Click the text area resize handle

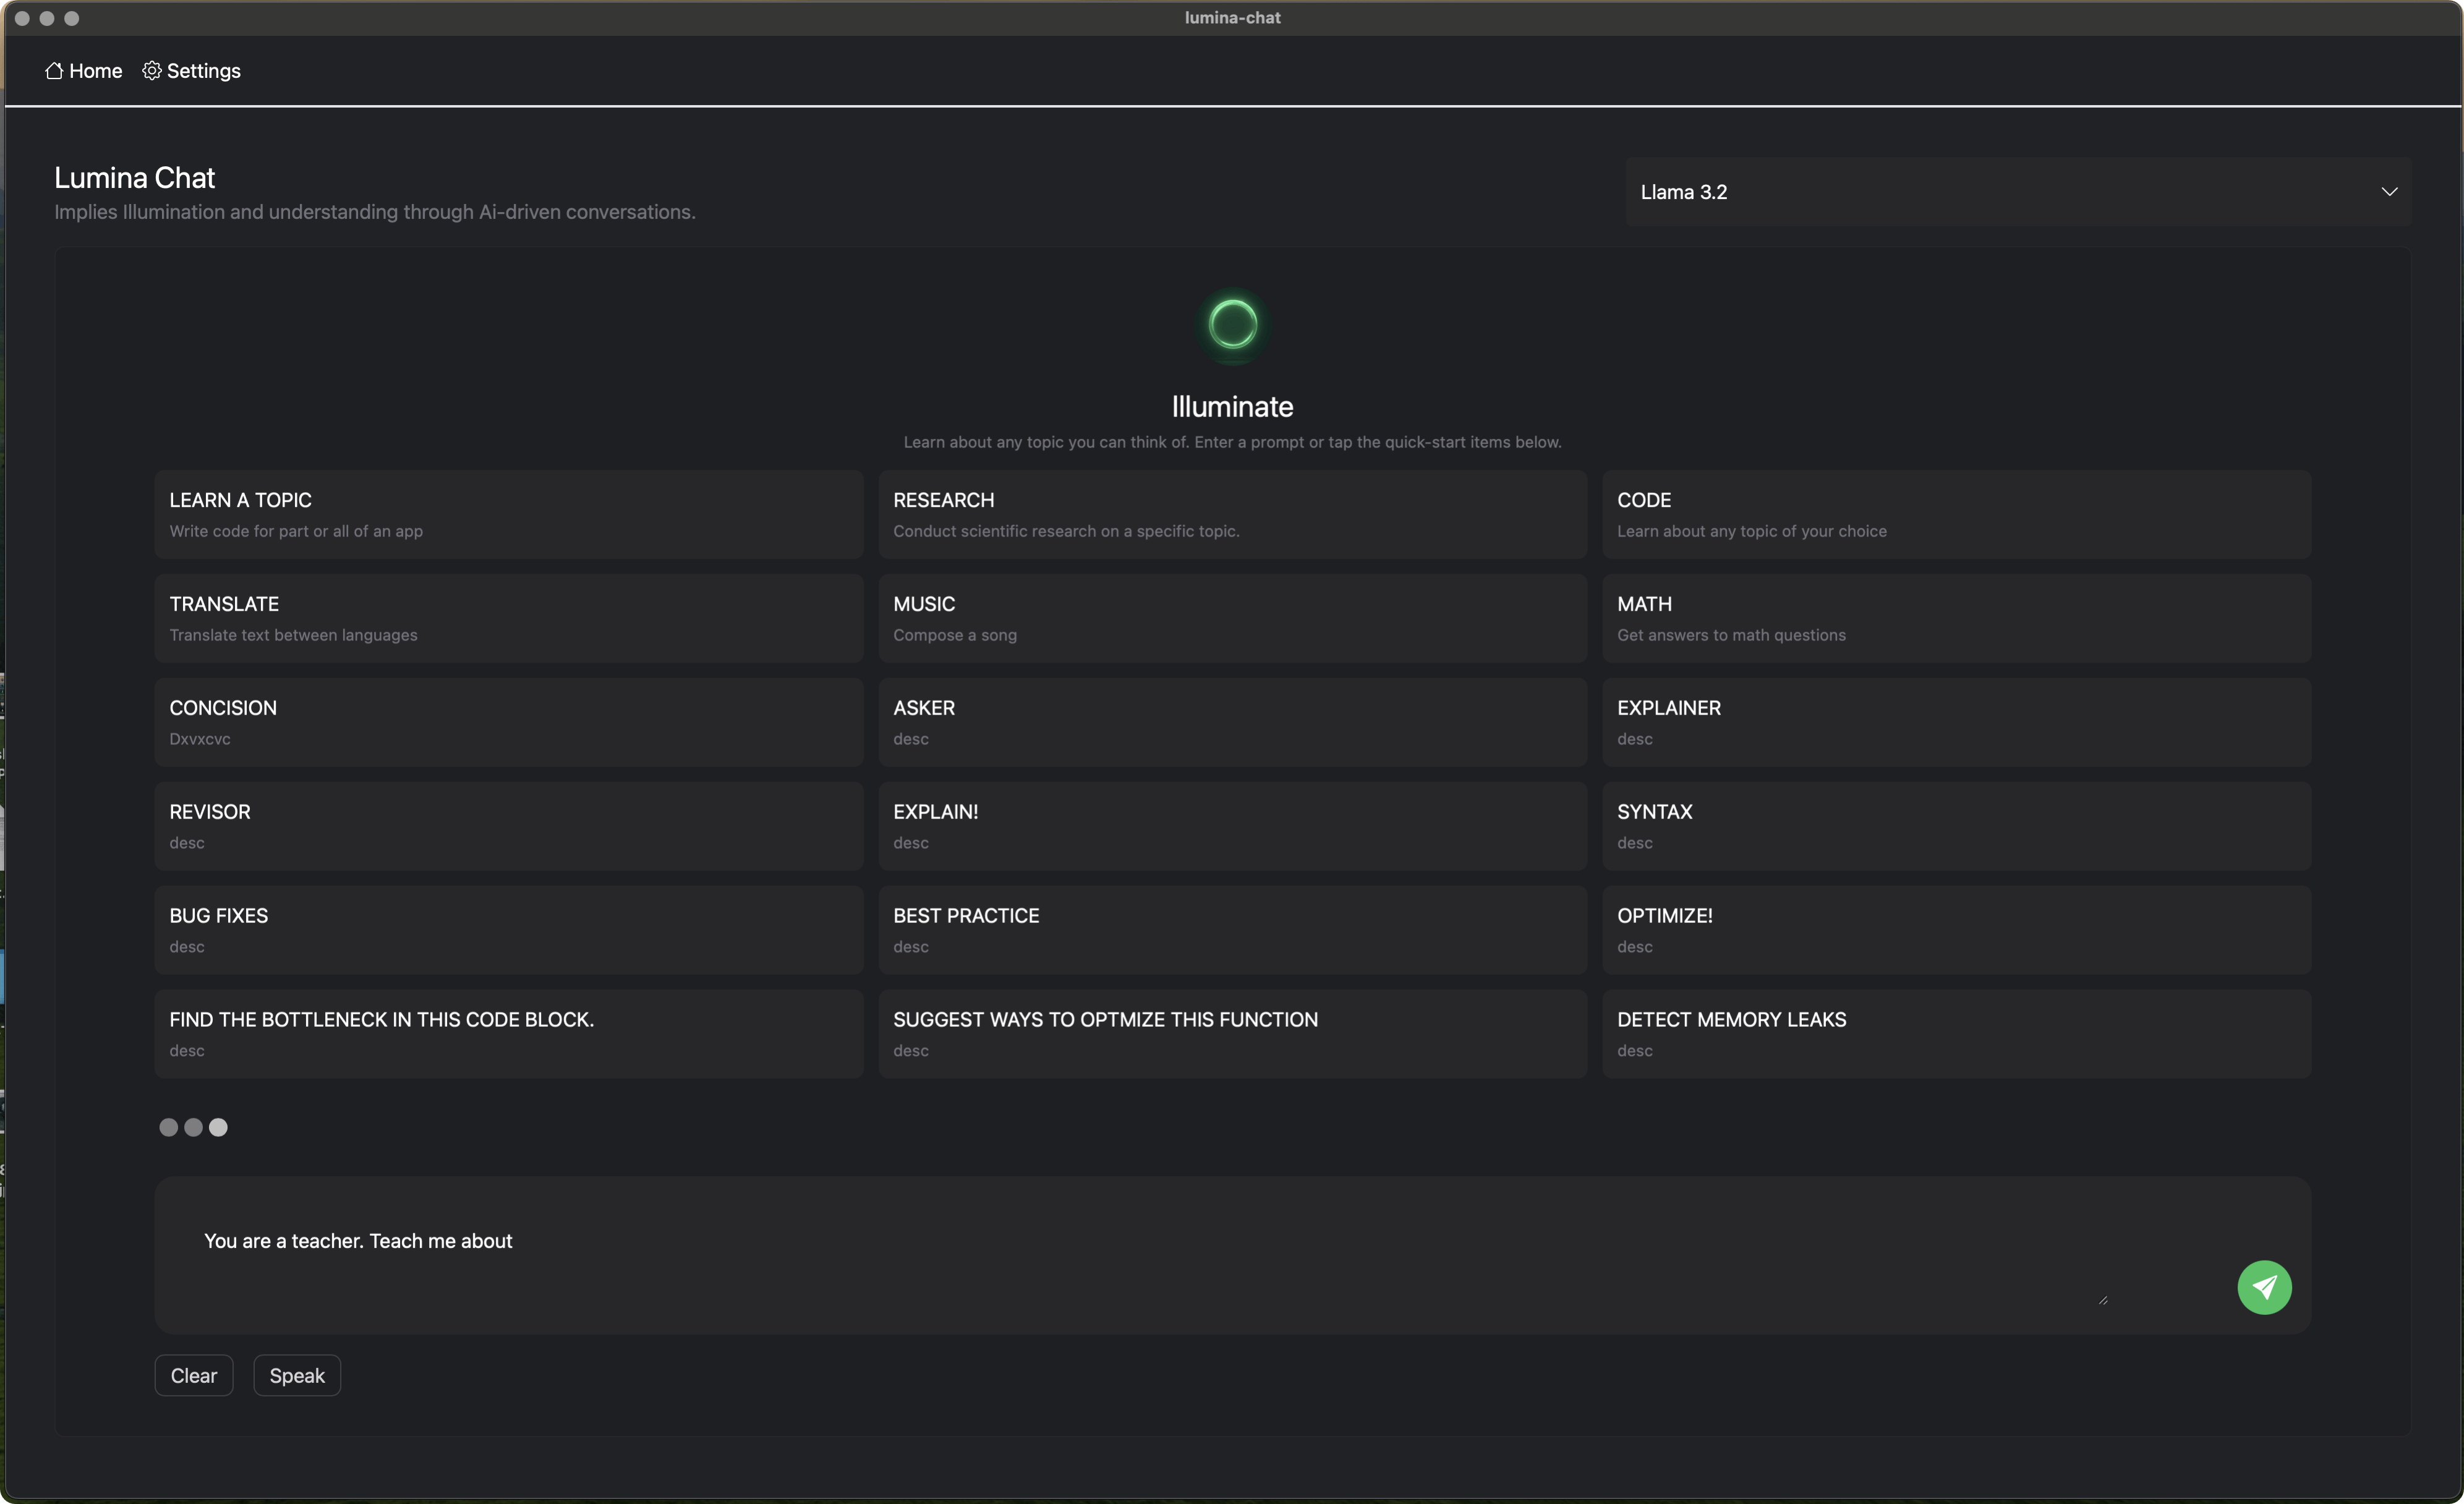tap(2102, 1300)
